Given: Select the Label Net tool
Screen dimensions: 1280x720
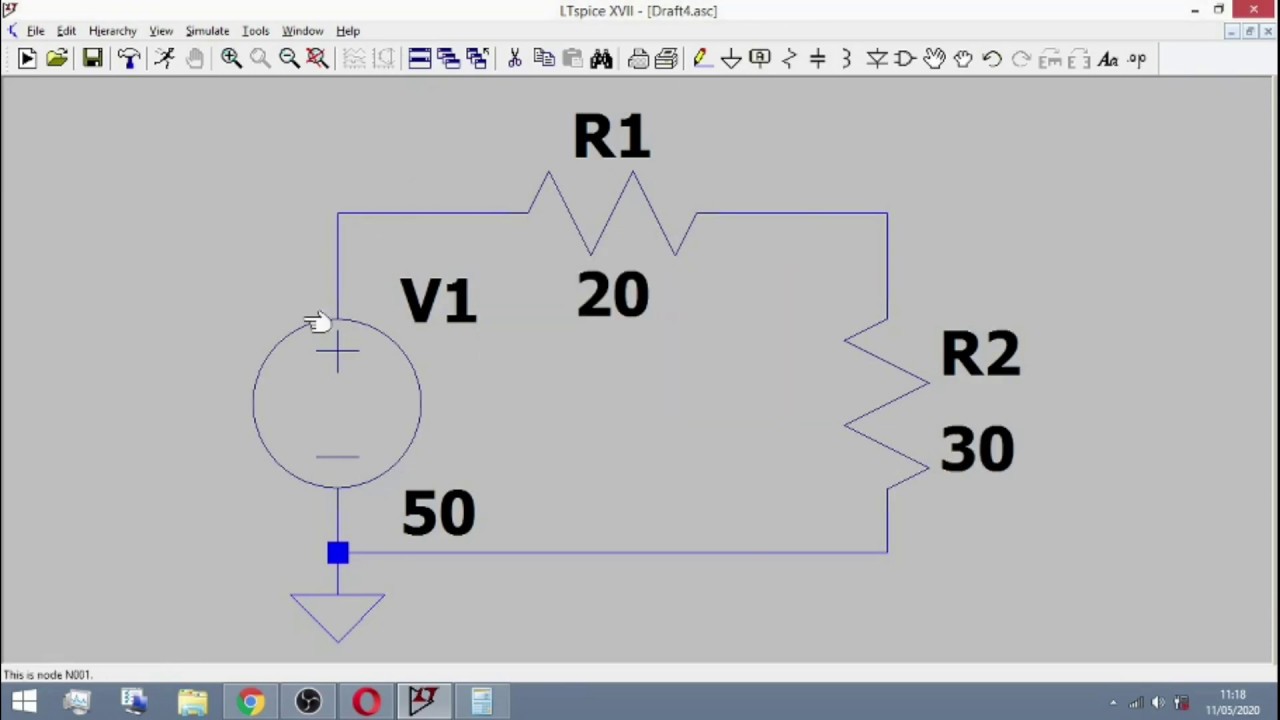Looking at the screenshot, I should (760, 59).
